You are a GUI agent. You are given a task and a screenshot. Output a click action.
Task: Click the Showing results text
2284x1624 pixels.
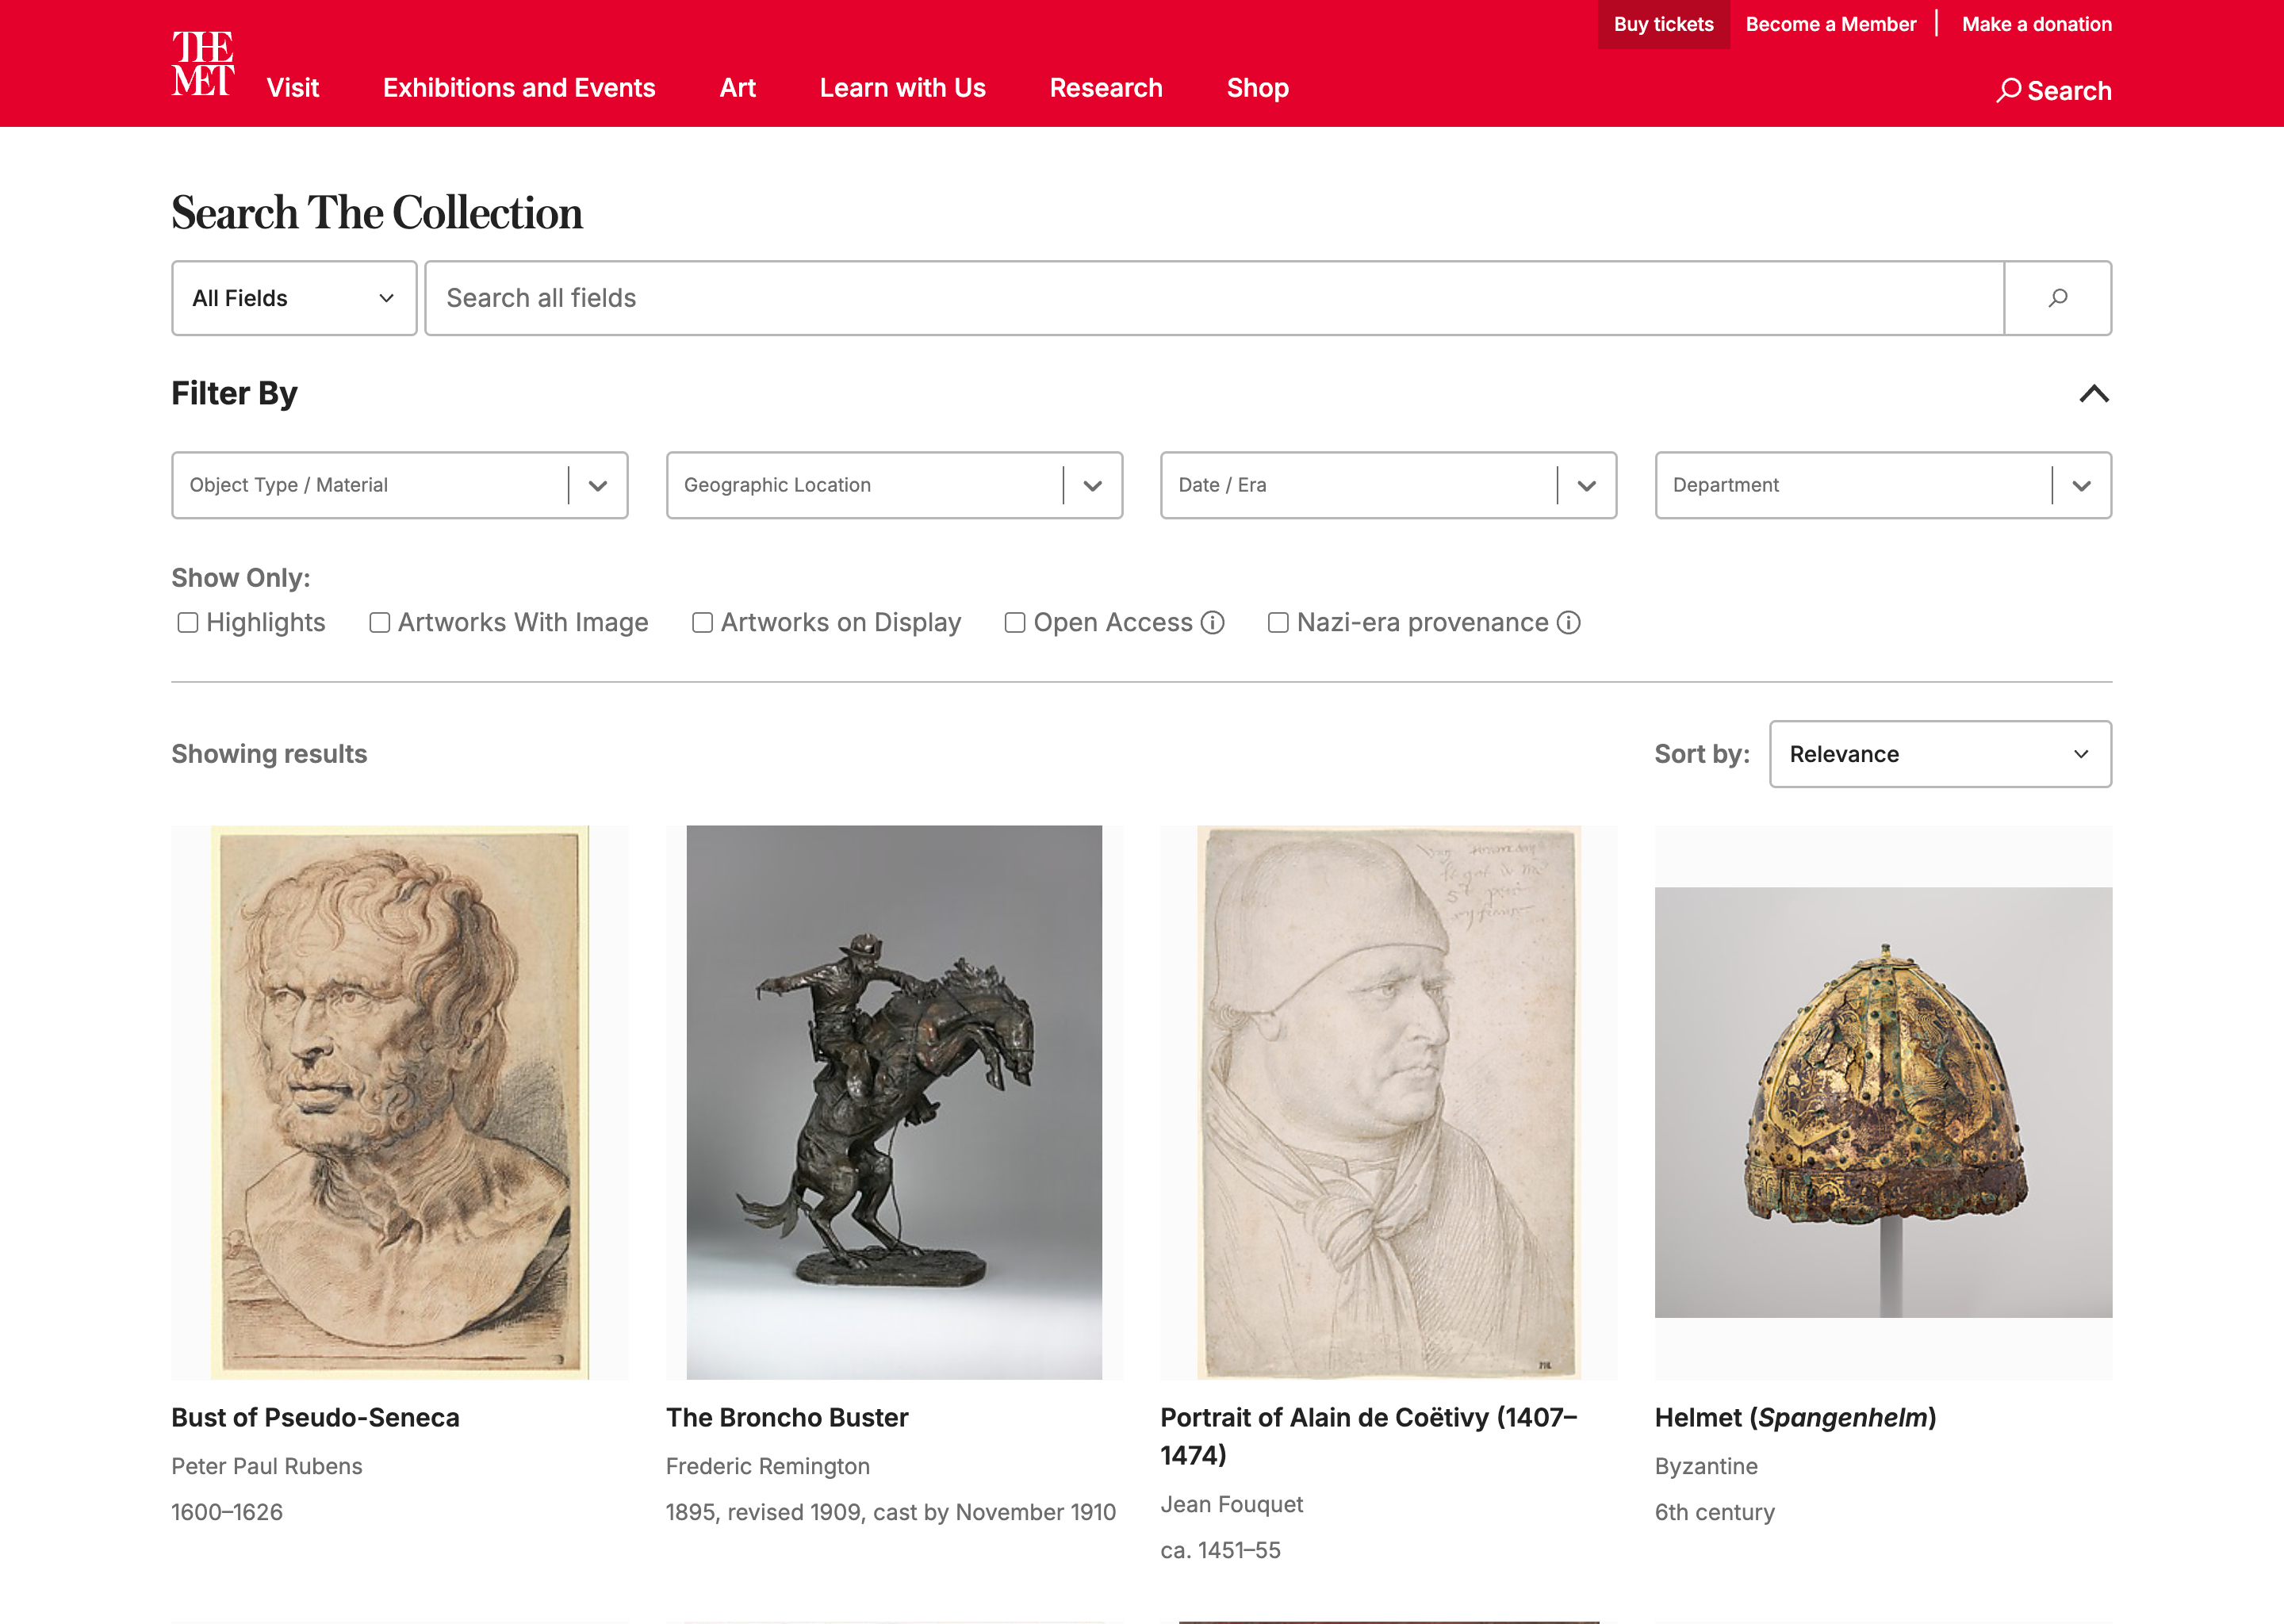[x=269, y=754]
